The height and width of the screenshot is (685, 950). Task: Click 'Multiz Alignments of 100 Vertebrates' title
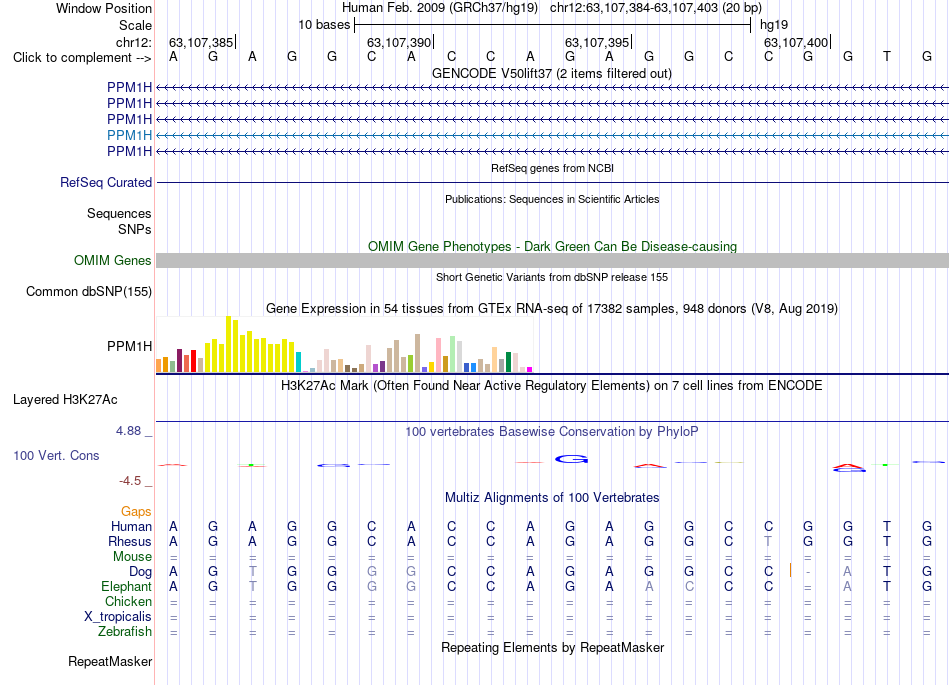coord(552,497)
